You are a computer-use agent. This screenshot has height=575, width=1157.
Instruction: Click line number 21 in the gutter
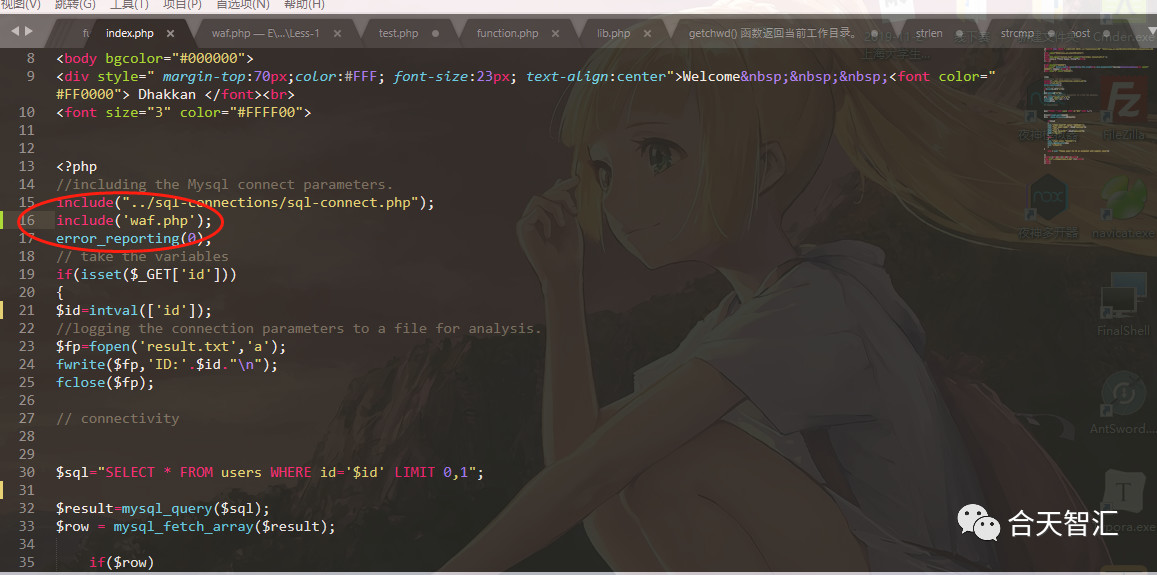[x=27, y=310]
